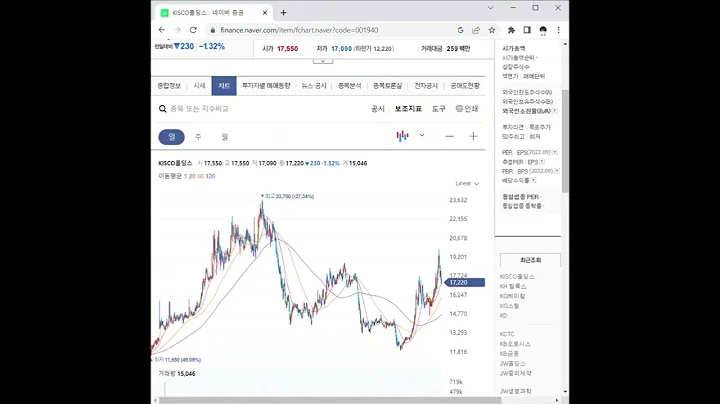Toggle the 20-day moving average label
This screenshot has width=720, height=404.
(x=192, y=176)
